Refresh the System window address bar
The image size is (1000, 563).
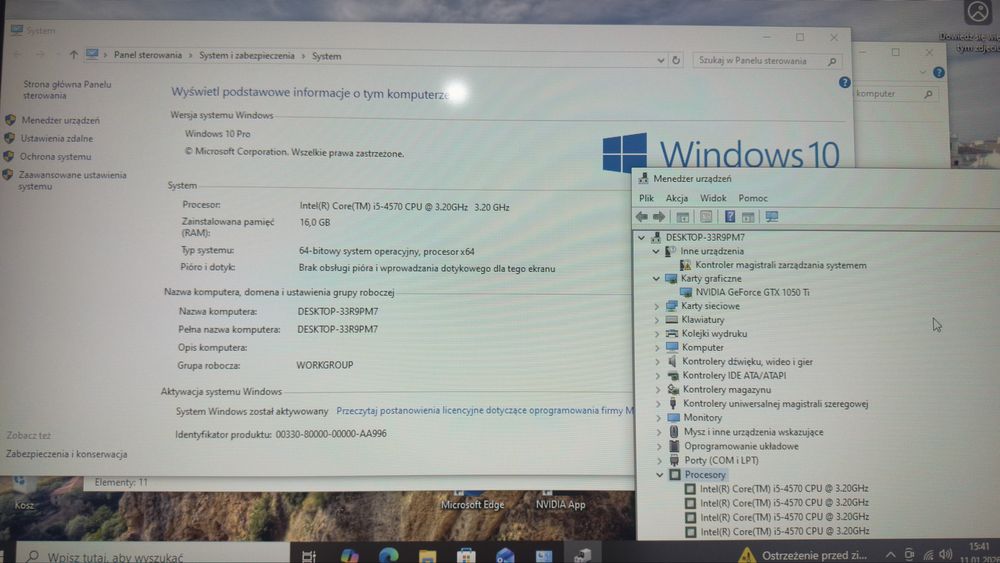[676, 61]
